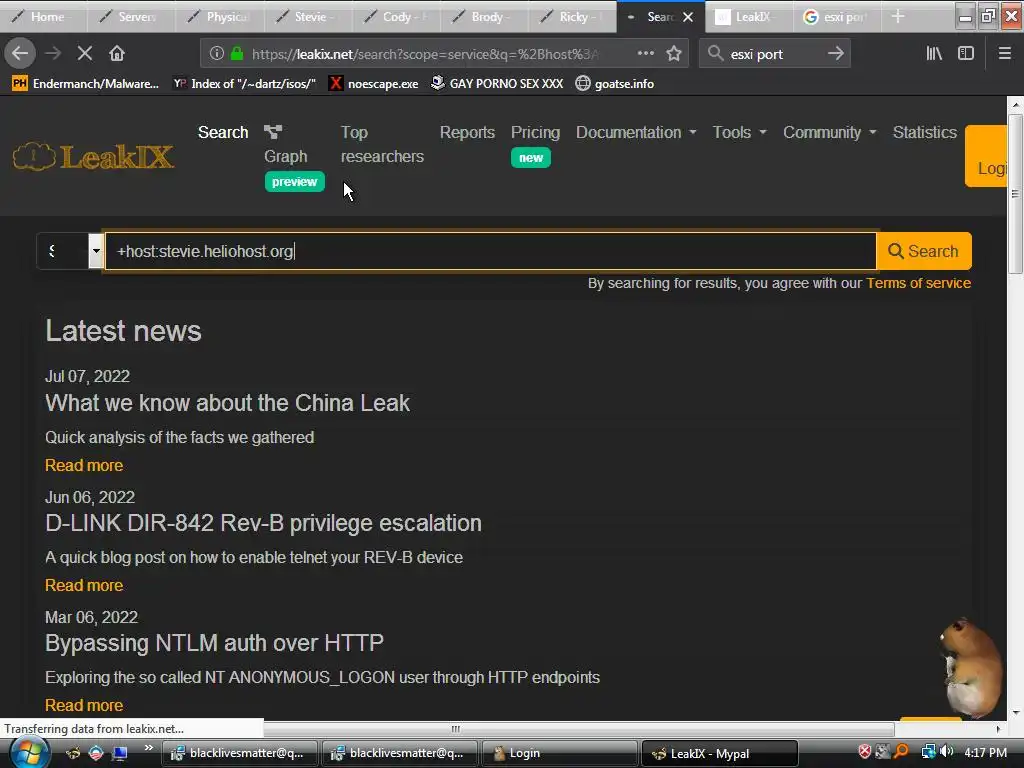Image resolution: width=1024 pixels, height=768 pixels.
Task: Open the Windows Start orb
Action: [29, 753]
